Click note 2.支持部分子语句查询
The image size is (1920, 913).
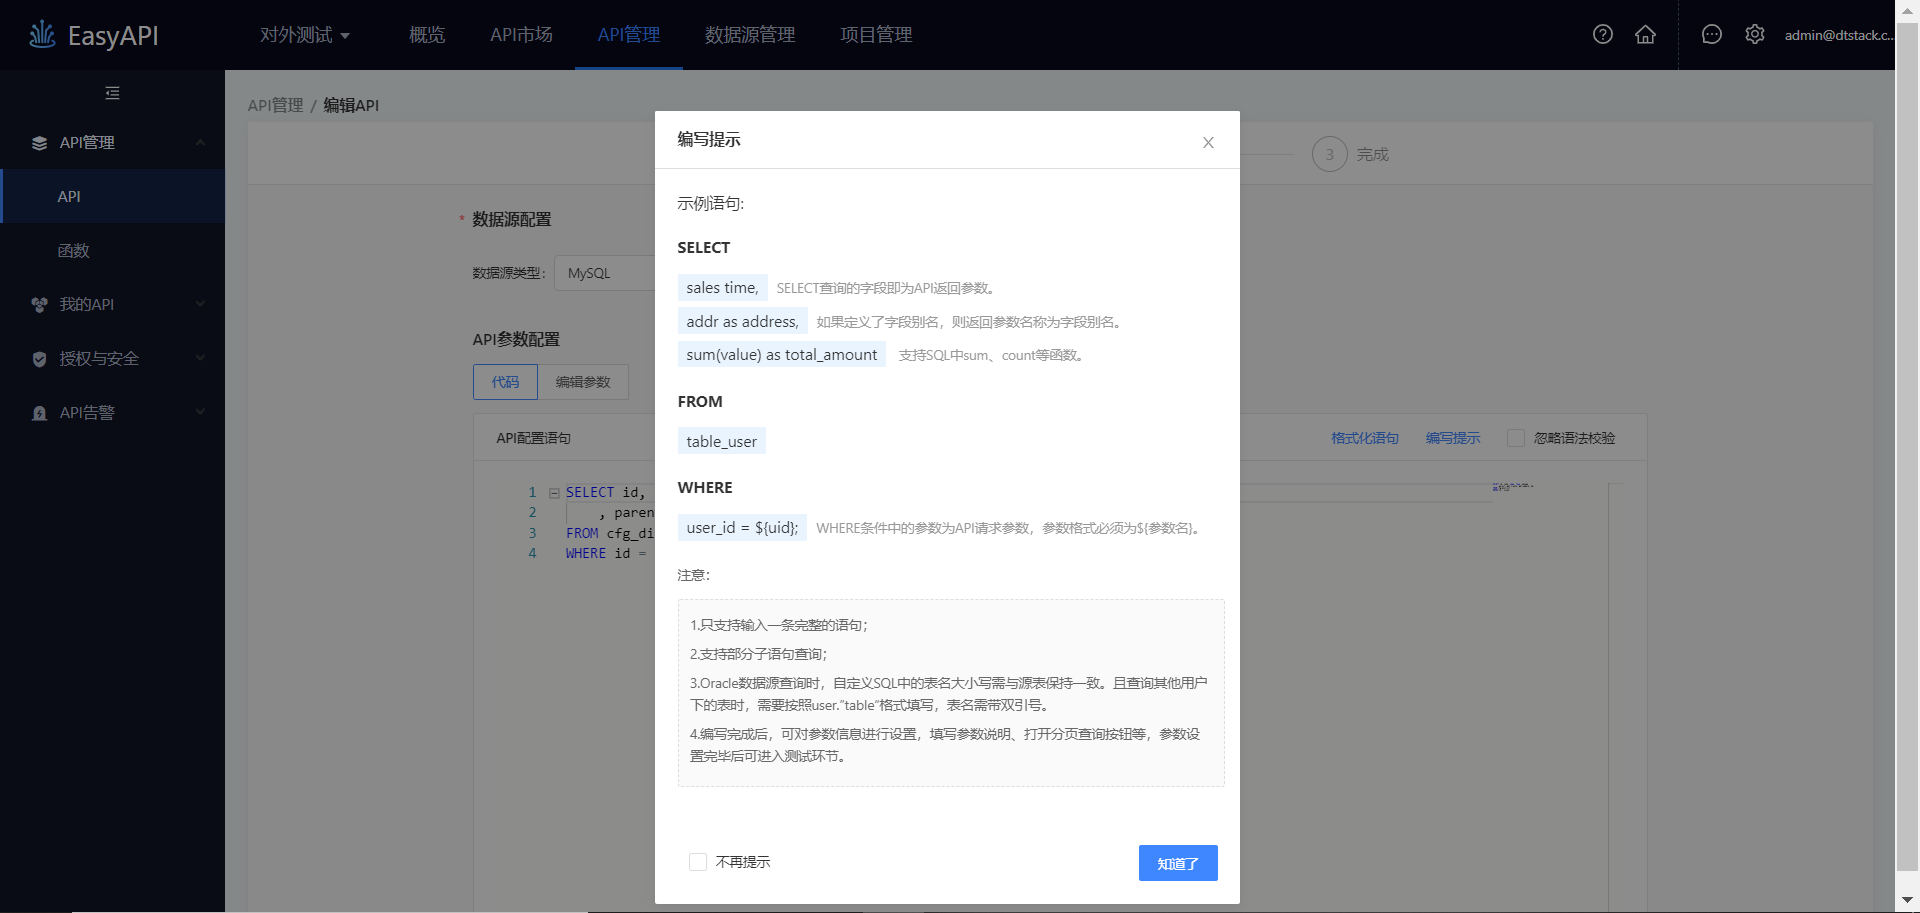[x=758, y=654]
